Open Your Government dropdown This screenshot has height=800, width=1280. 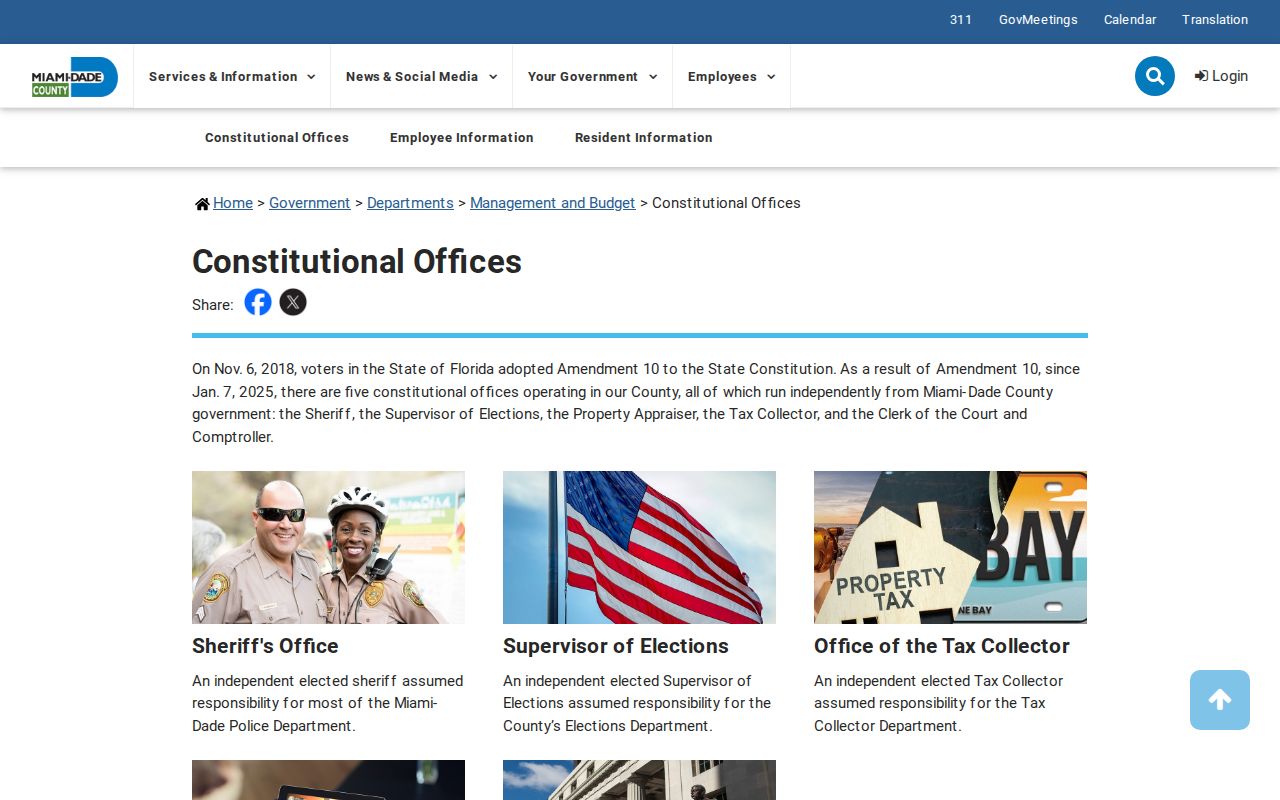coord(593,77)
